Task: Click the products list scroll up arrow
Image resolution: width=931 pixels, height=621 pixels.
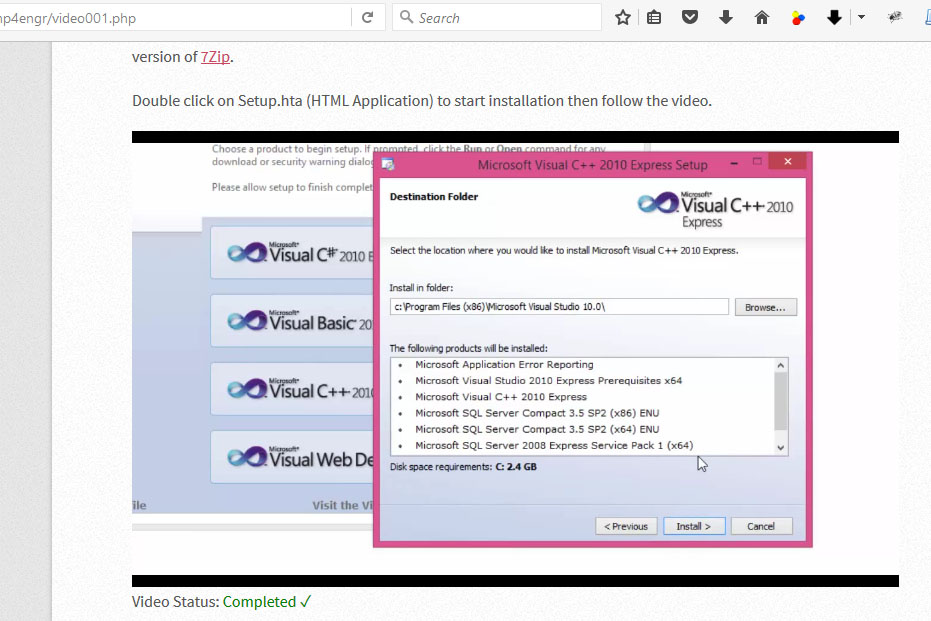Action: [781, 366]
